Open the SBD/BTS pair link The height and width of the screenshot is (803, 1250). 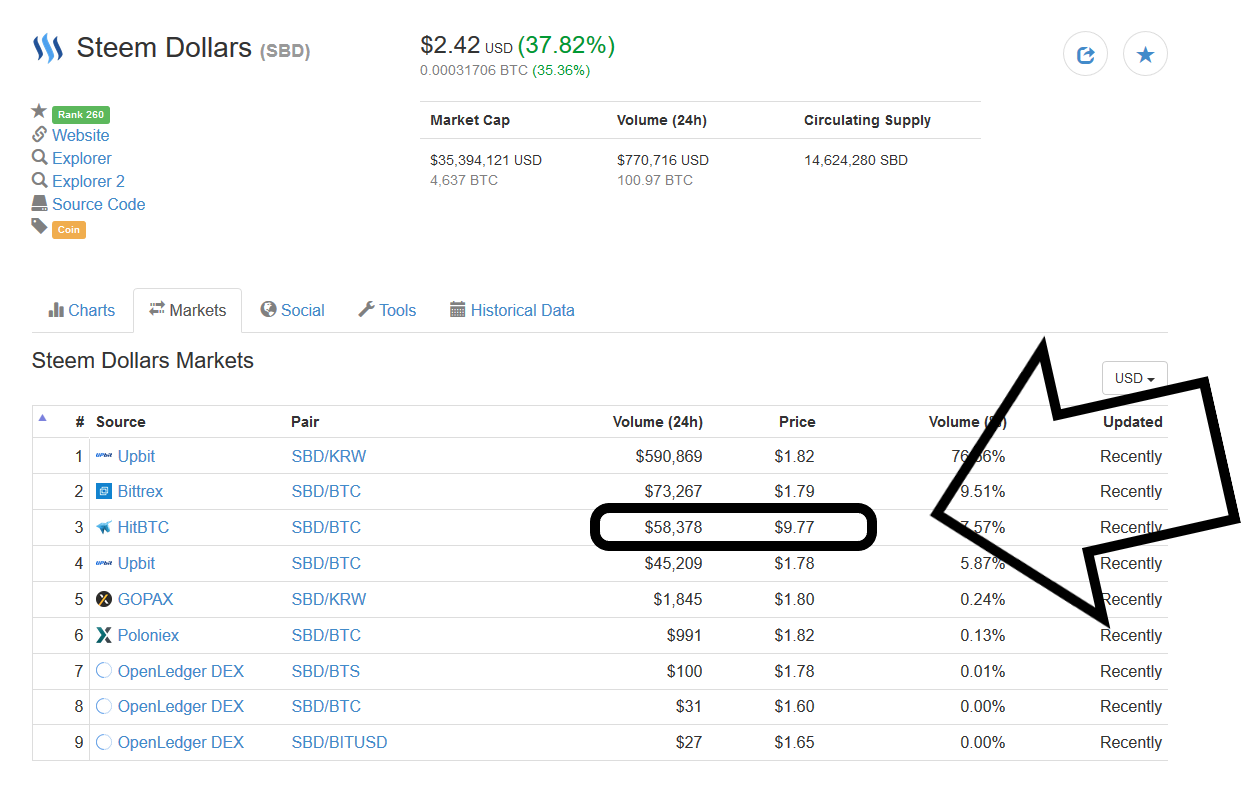coord(326,671)
